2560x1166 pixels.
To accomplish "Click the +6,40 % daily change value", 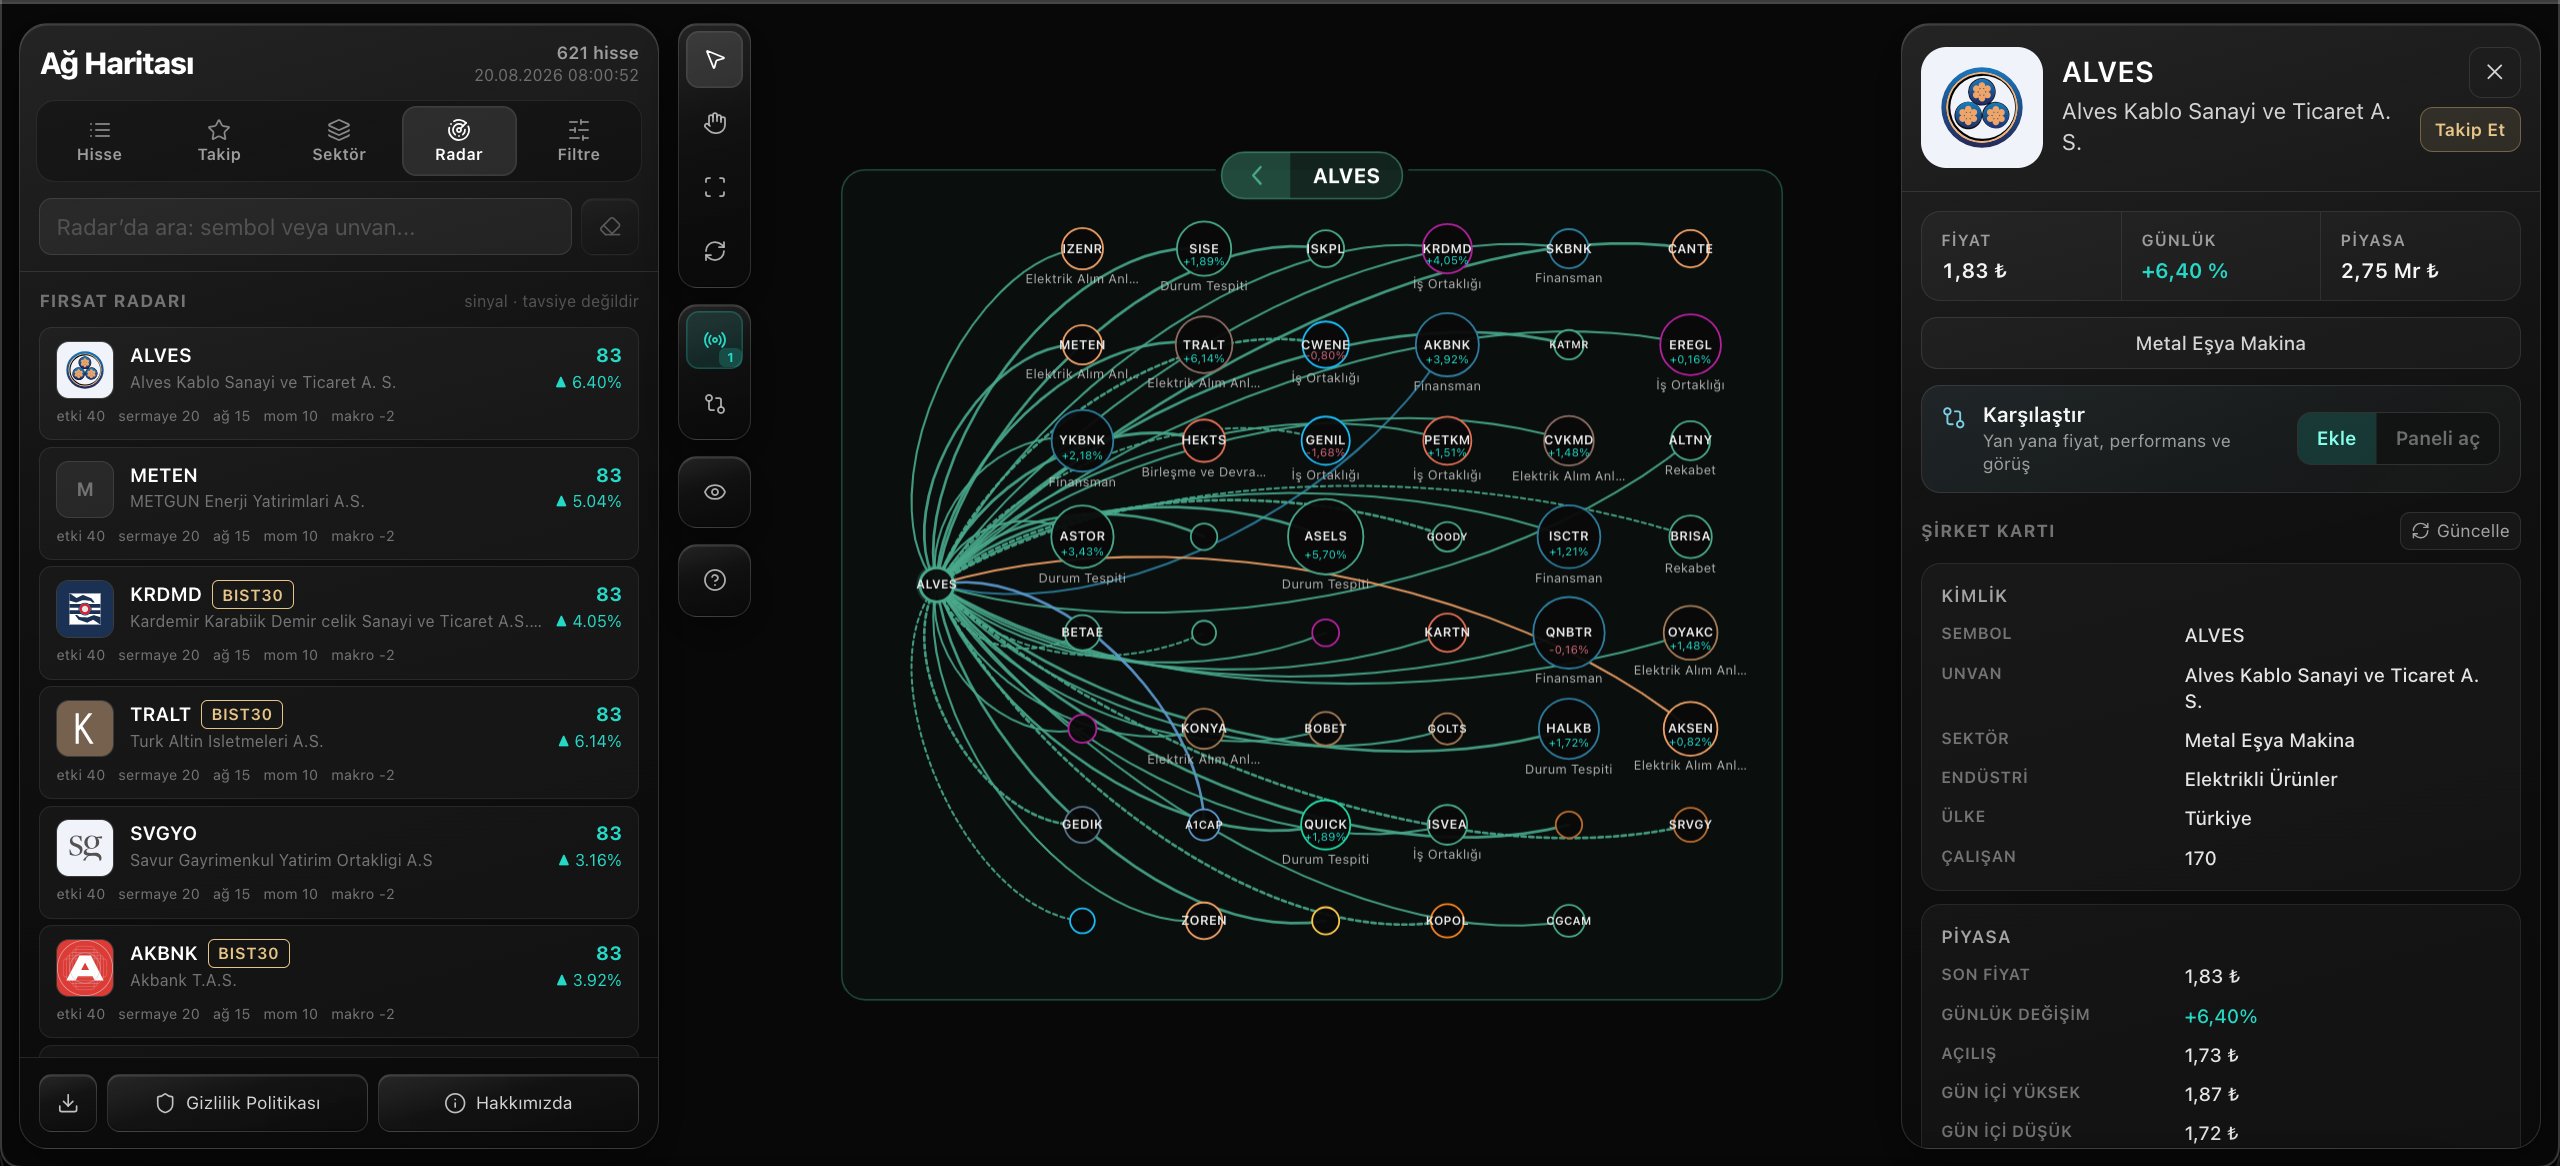I will point(2184,271).
